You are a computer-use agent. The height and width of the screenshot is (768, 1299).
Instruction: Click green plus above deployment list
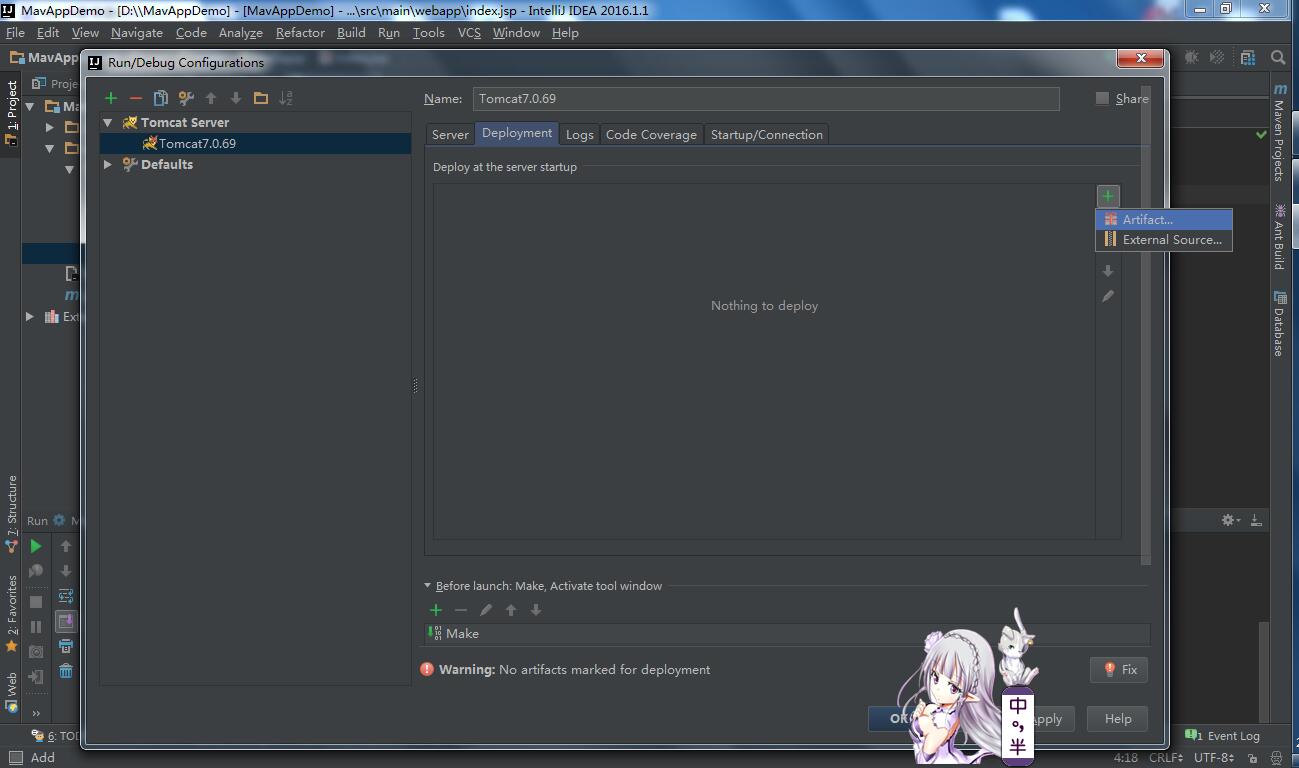[x=1108, y=196]
